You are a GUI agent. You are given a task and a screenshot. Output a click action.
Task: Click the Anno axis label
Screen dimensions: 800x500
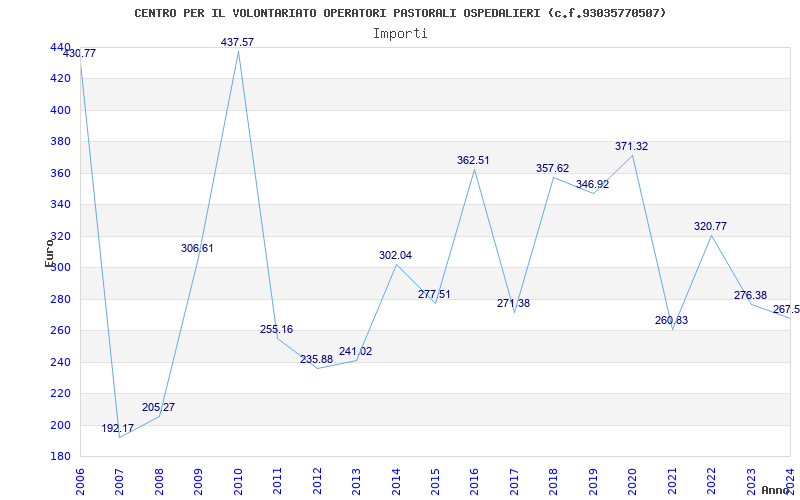[x=774, y=490]
